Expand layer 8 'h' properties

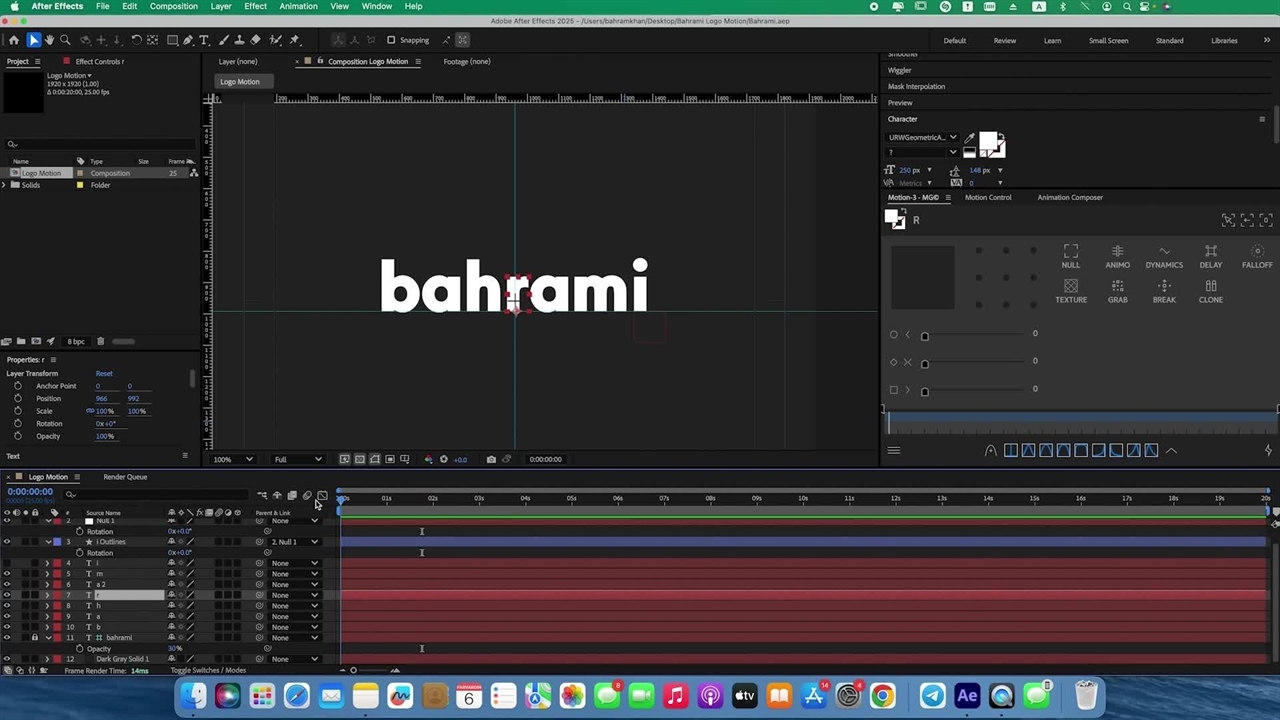click(47, 606)
